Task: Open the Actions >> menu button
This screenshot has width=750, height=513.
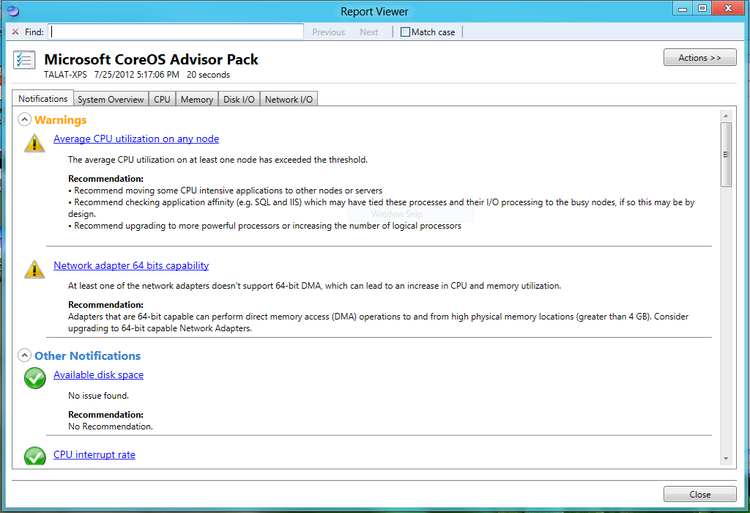Action: (699, 57)
